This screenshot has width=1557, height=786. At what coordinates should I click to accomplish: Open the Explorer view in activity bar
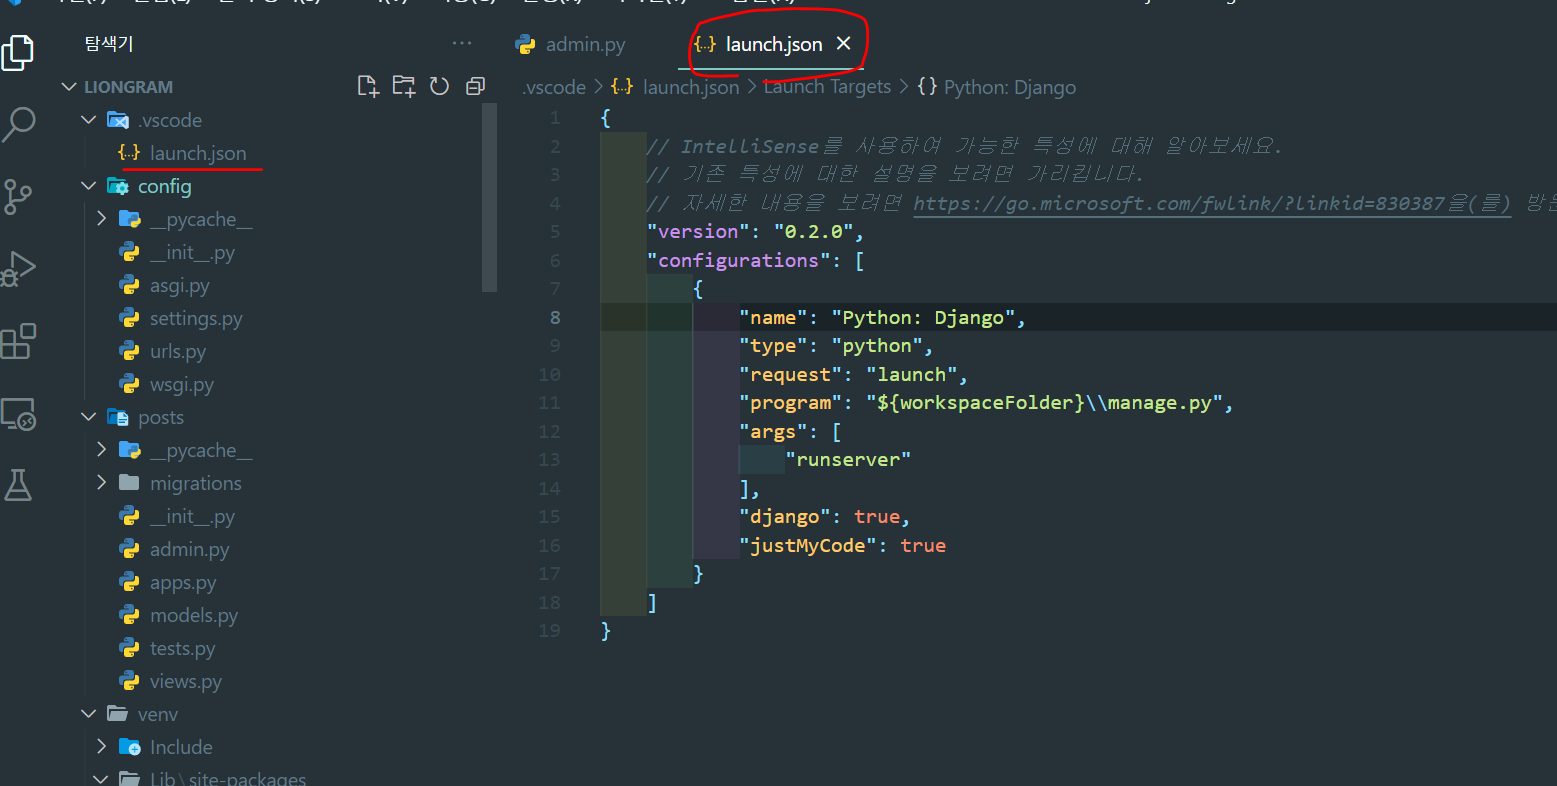[18, 53]
